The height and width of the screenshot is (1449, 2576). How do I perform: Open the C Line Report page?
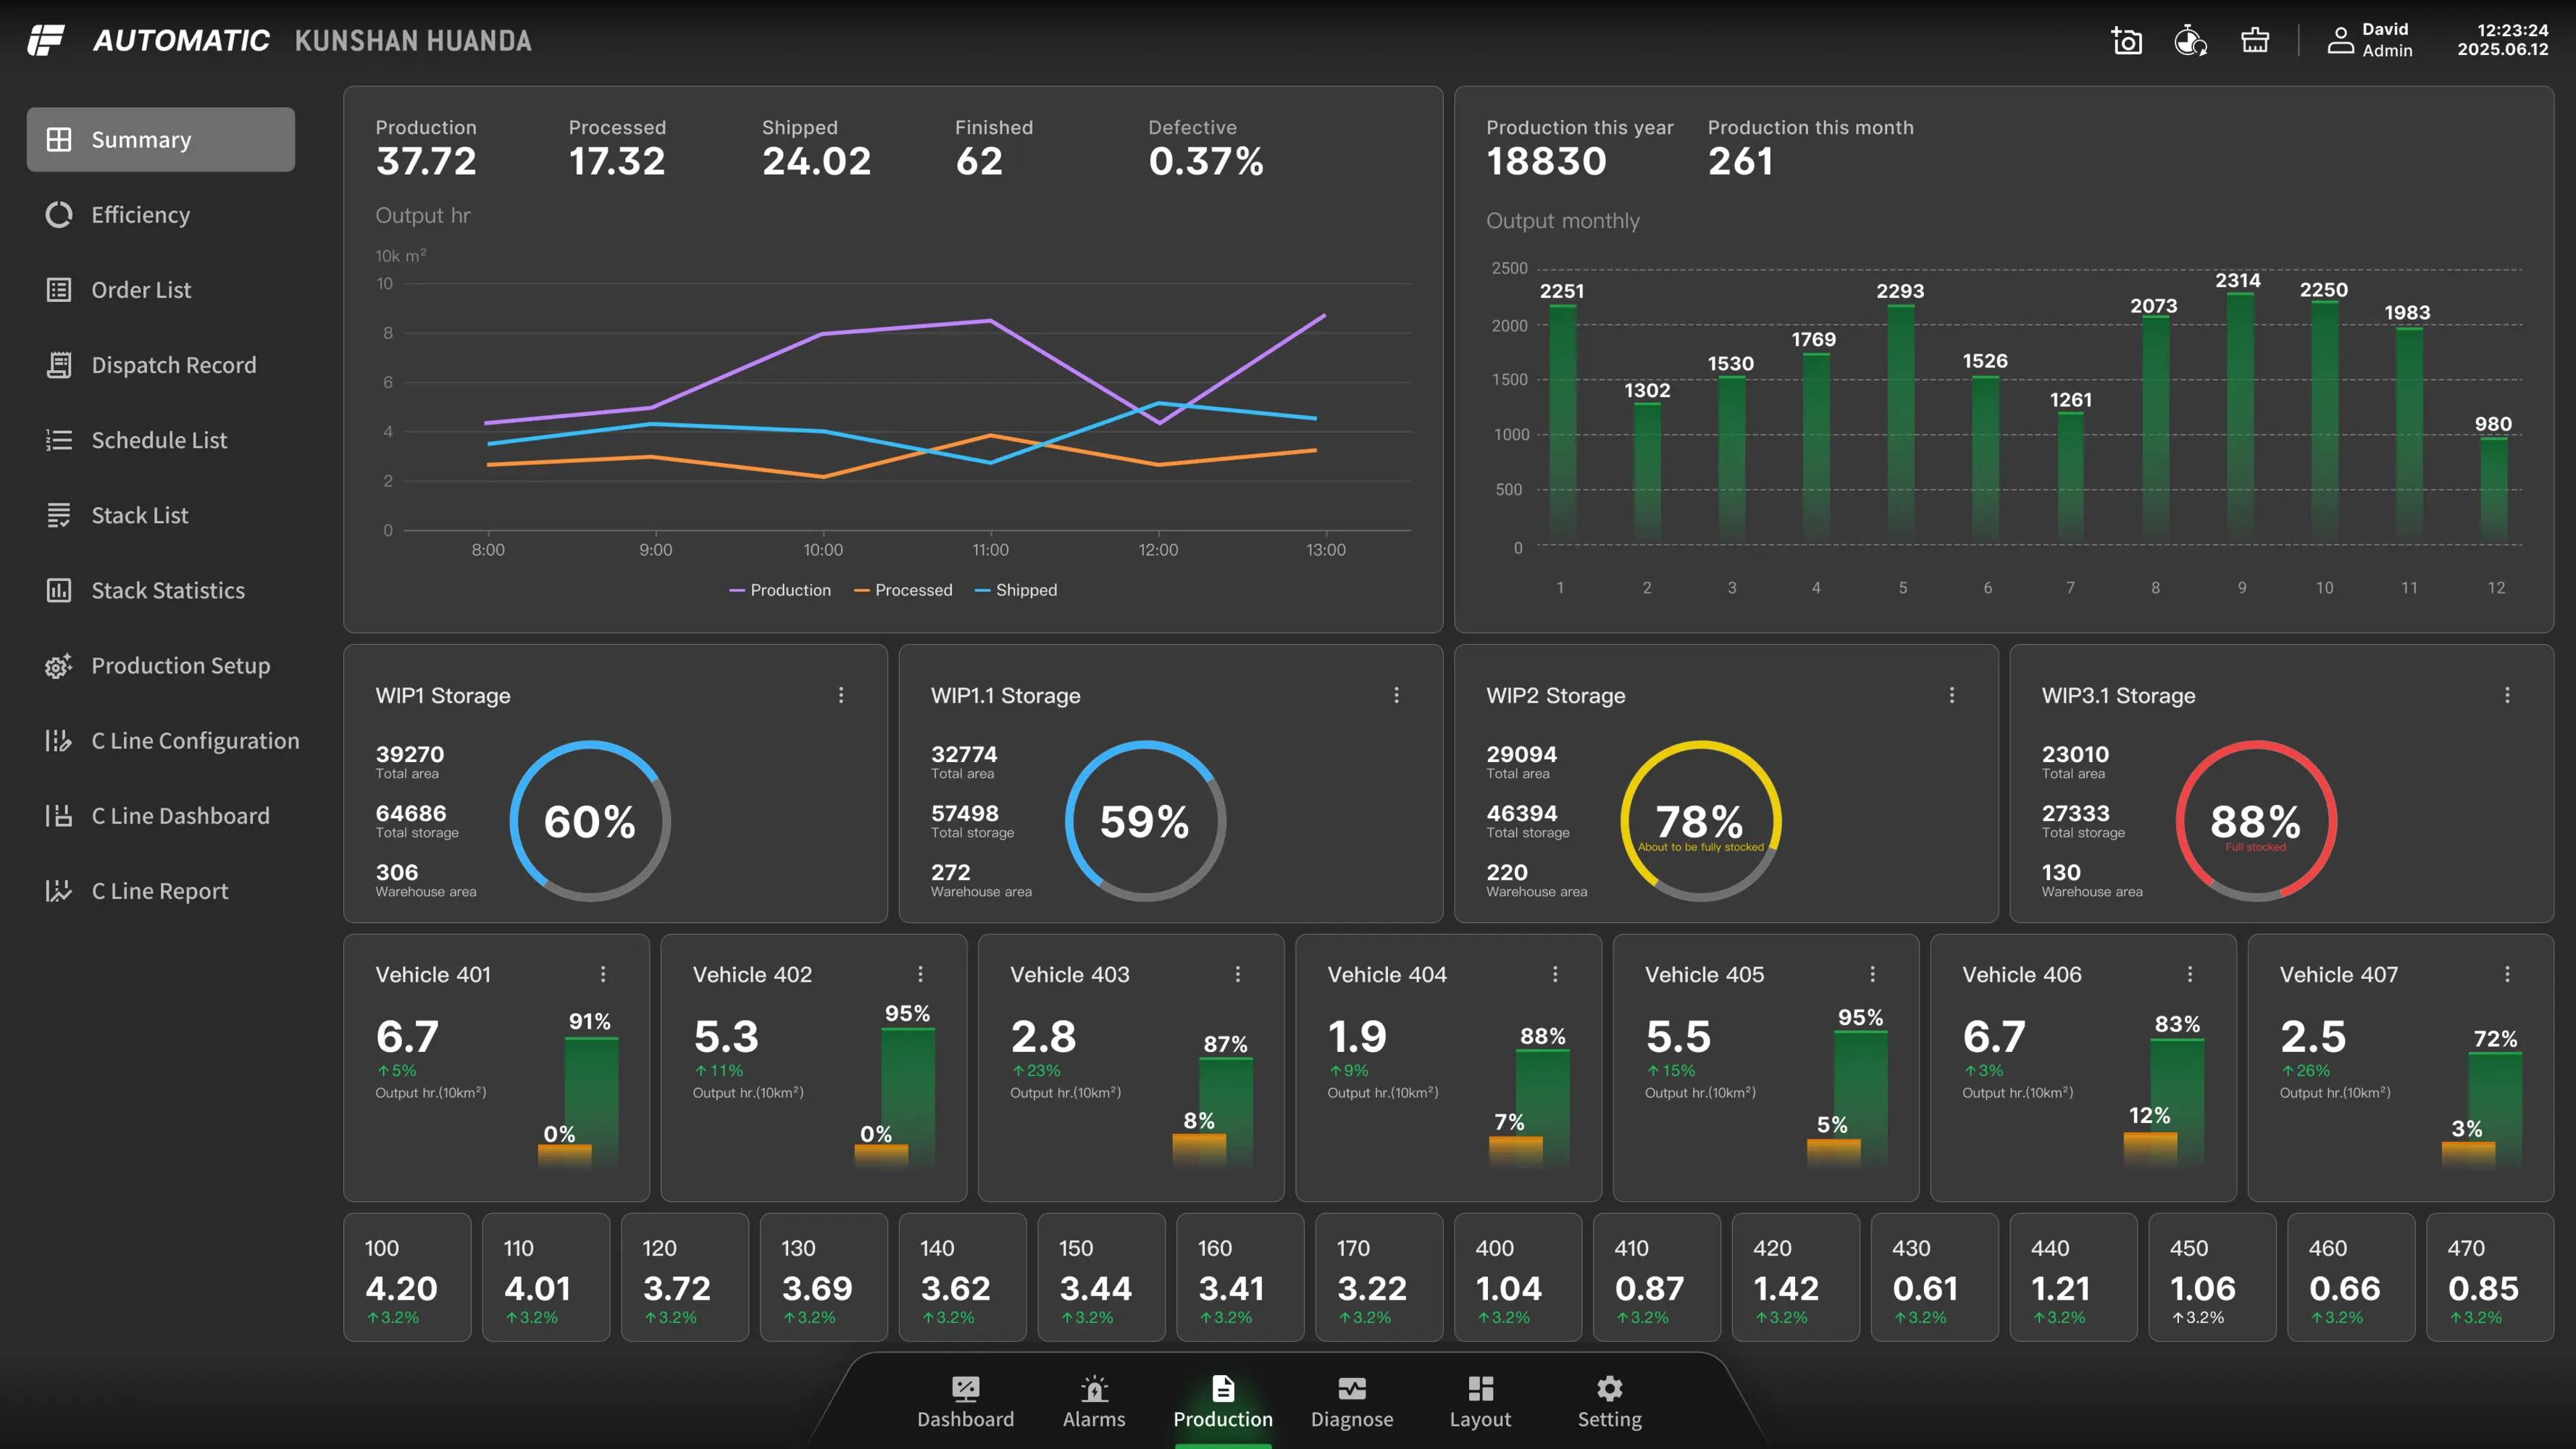point(159,891)
